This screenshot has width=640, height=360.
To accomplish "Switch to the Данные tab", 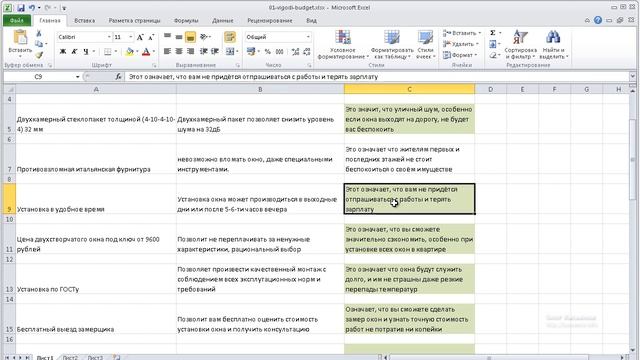I will tap(222, 20).
